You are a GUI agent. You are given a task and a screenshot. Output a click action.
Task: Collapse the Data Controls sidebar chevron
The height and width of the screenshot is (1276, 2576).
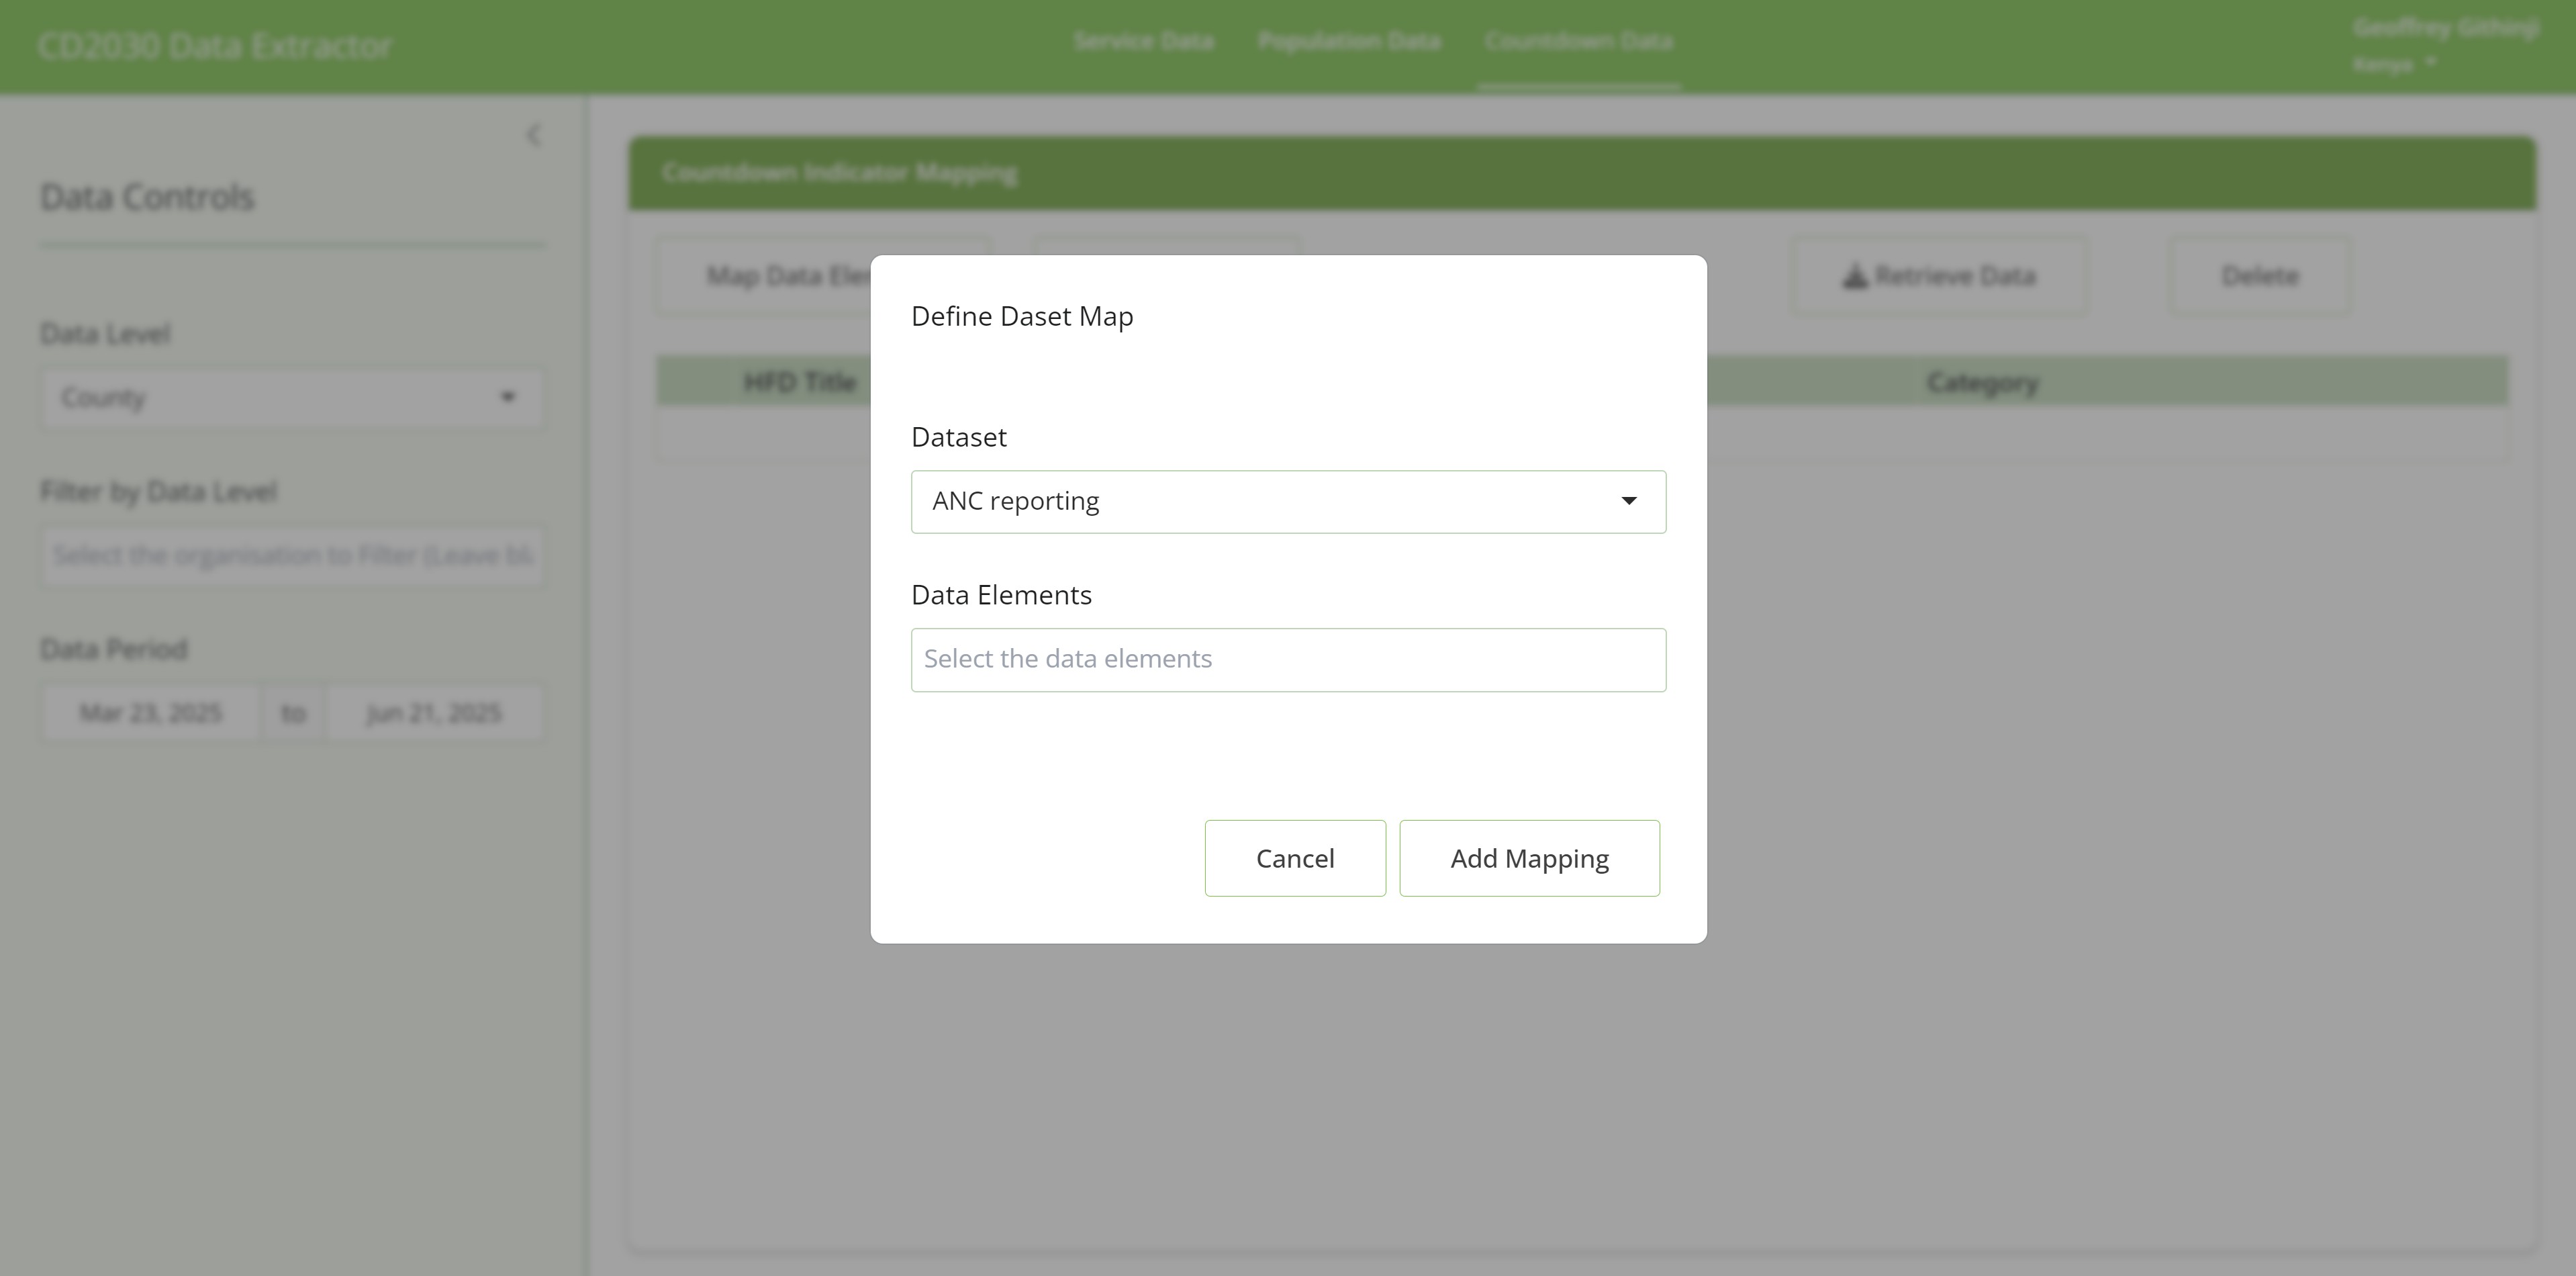click(534, 135)
